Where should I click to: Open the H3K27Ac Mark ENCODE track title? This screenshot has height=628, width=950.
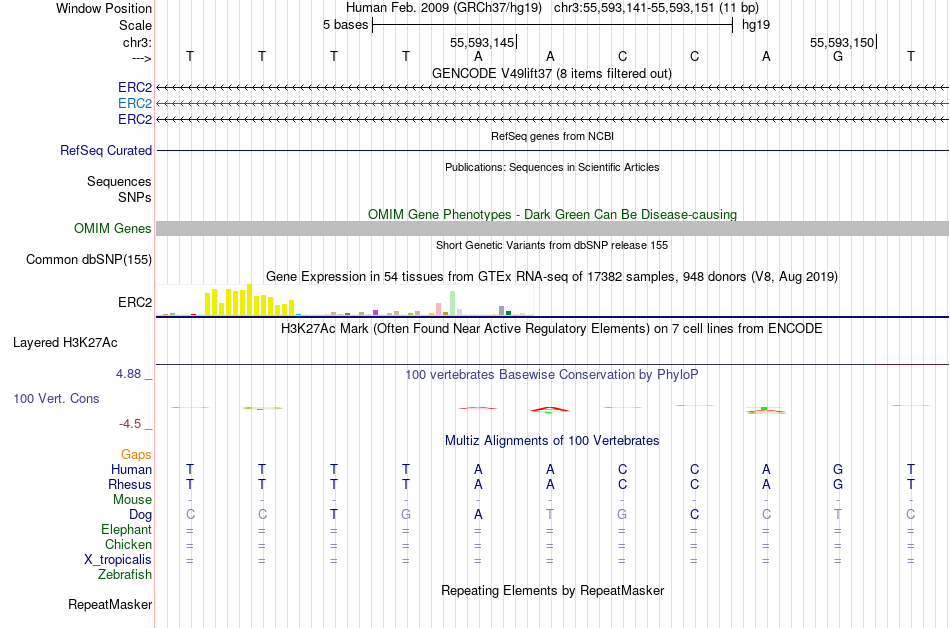click(x=552, y=329)
